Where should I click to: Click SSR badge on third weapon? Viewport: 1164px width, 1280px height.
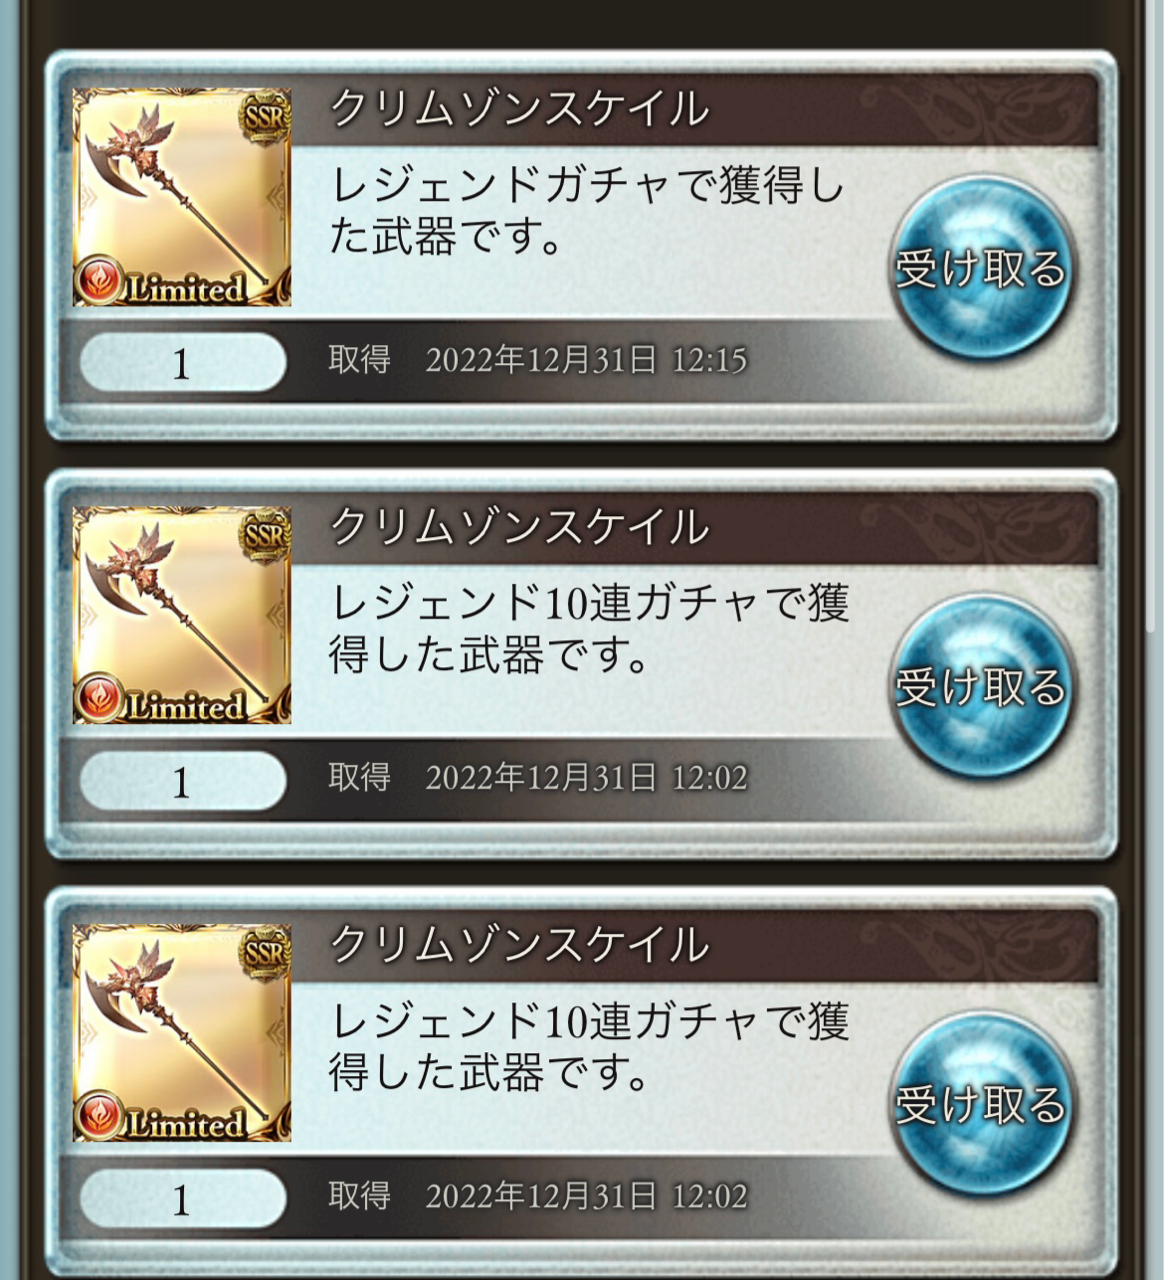pyautogui.click(x=265, y=953)
